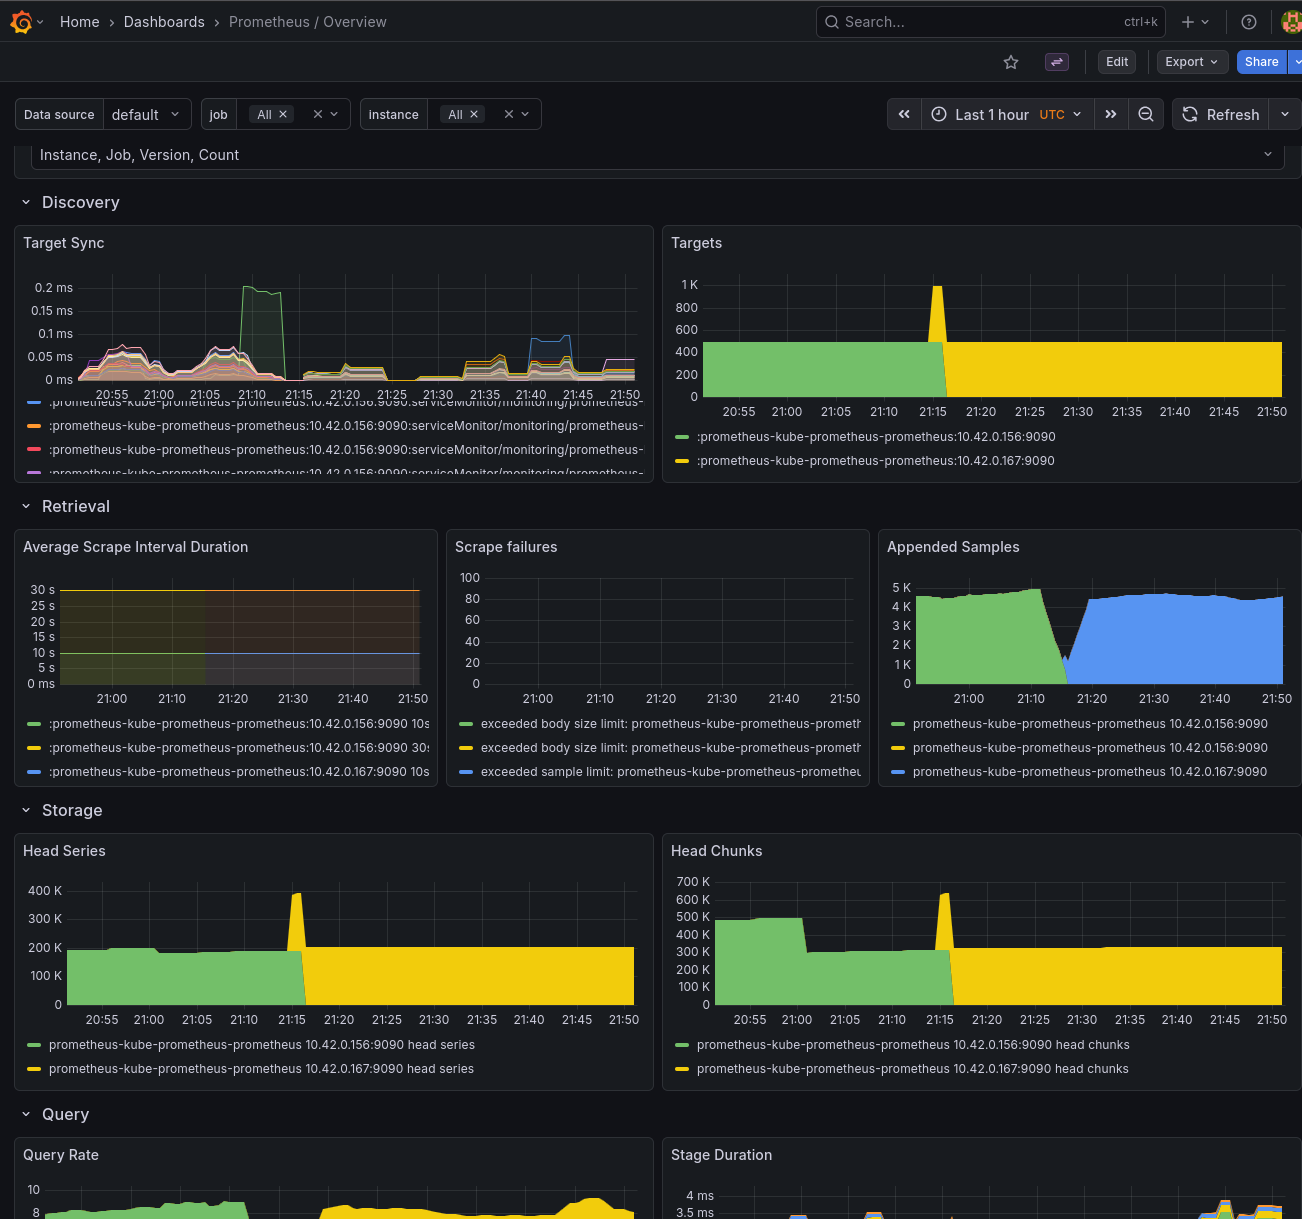Mark the dashboard as favorite with star icon
The width and height of the screenshot is (1302, 1219).
[x=1010, y=61]
